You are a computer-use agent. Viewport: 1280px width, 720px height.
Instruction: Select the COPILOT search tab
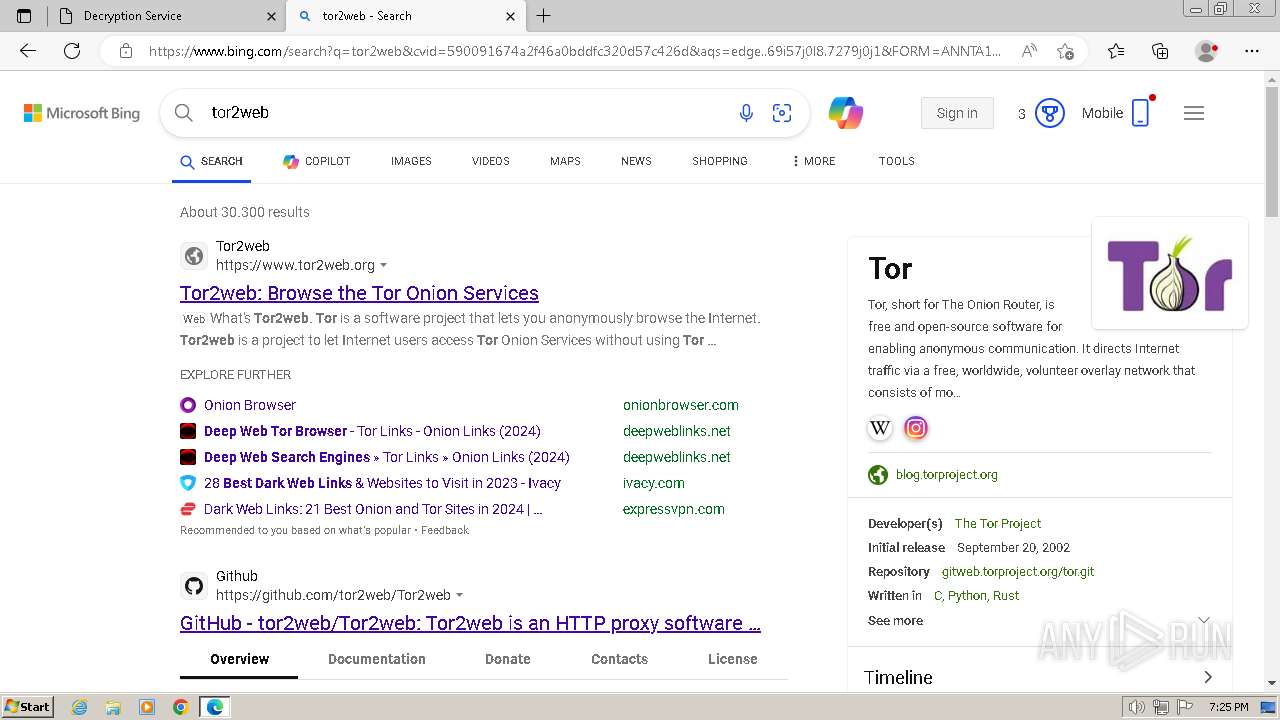(317, 161)
